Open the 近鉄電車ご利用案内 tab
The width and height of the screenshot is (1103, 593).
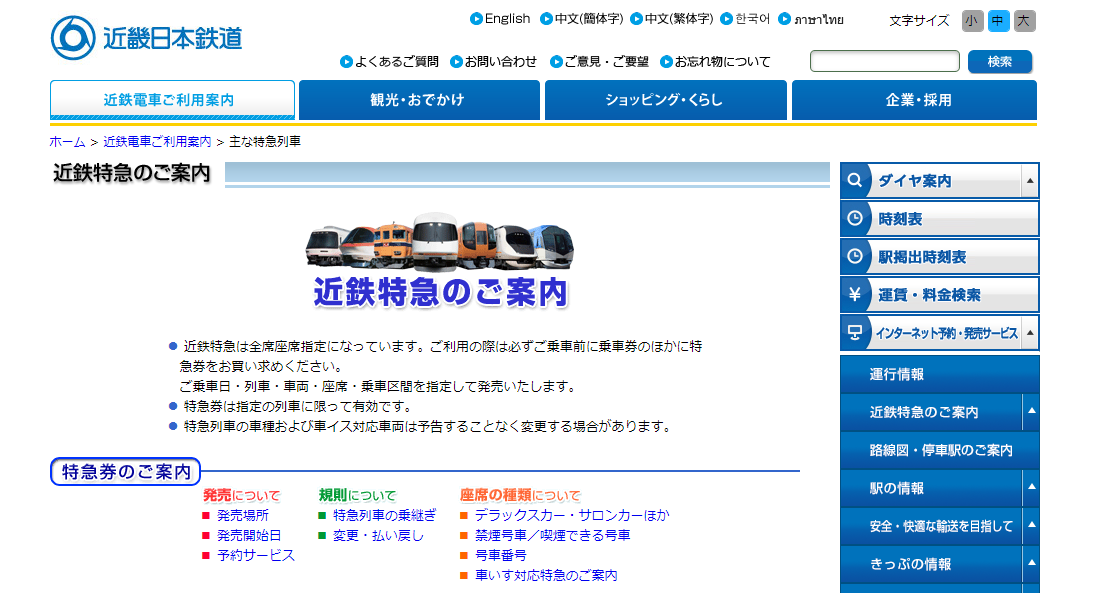click(172, 100)
